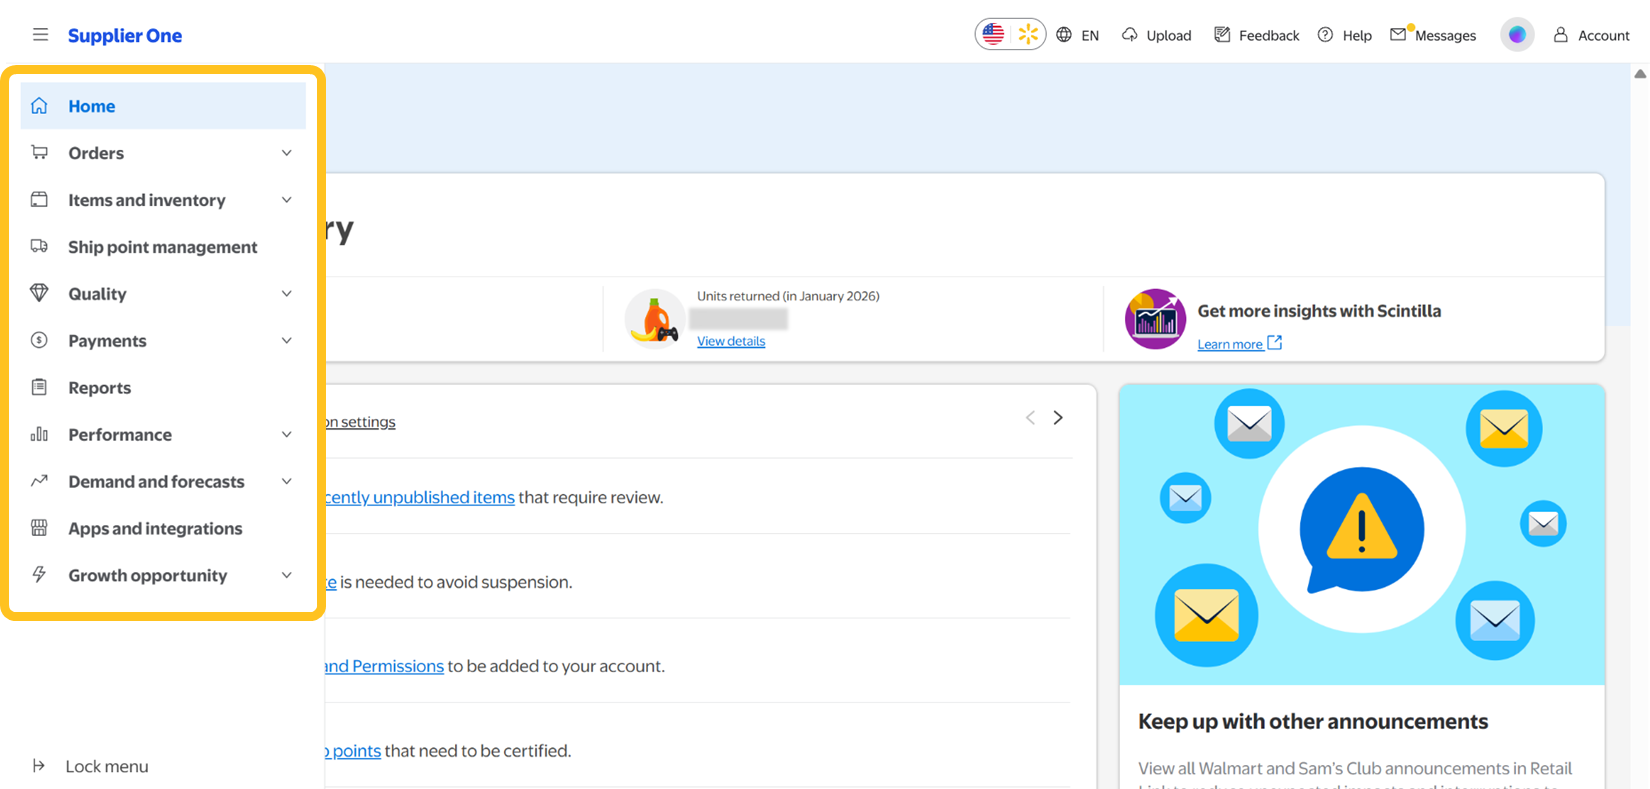This screenshot has width=1650, height=789.
Task: Click the Upload cloud icon
Action: 1130,35
